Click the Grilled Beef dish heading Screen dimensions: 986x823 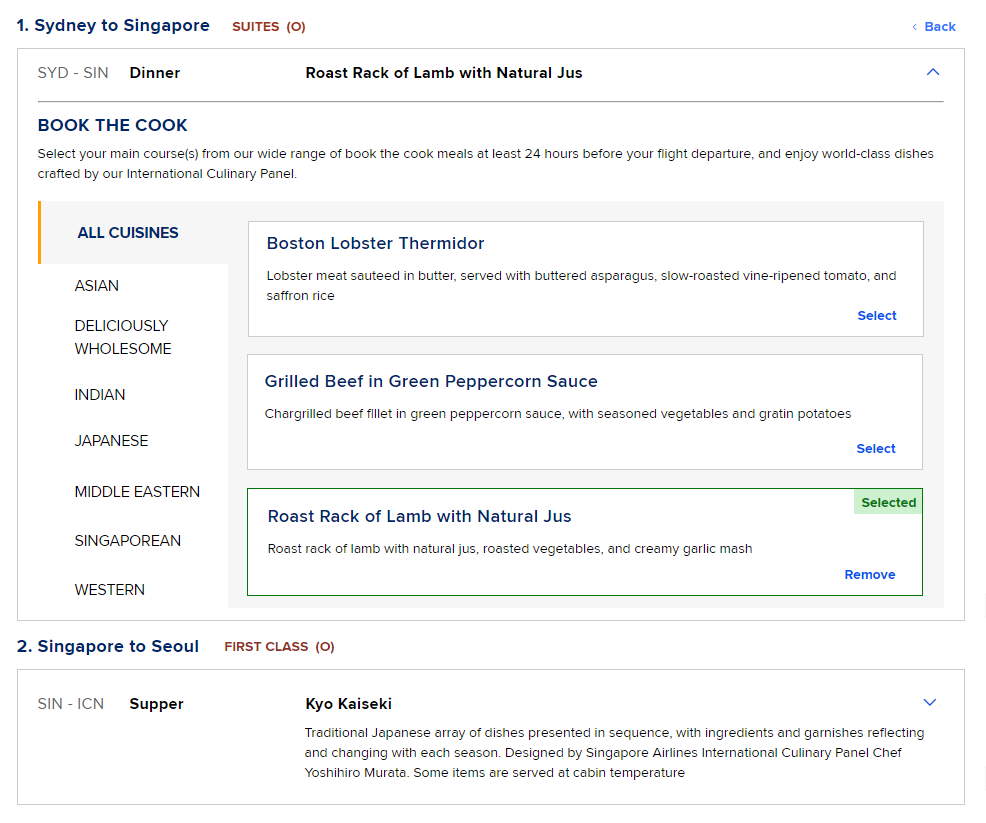pyautogui.click(x=431, y=381)
